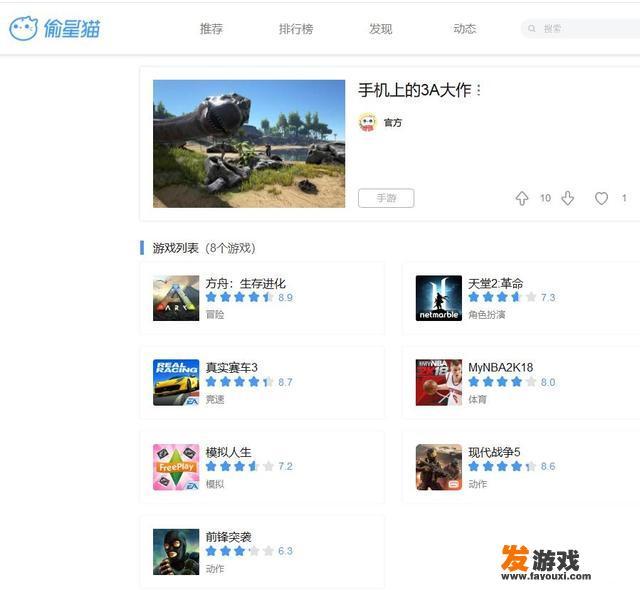Open 真实赛车3 game title
640x590 pixels.
(x=231, y=368)
